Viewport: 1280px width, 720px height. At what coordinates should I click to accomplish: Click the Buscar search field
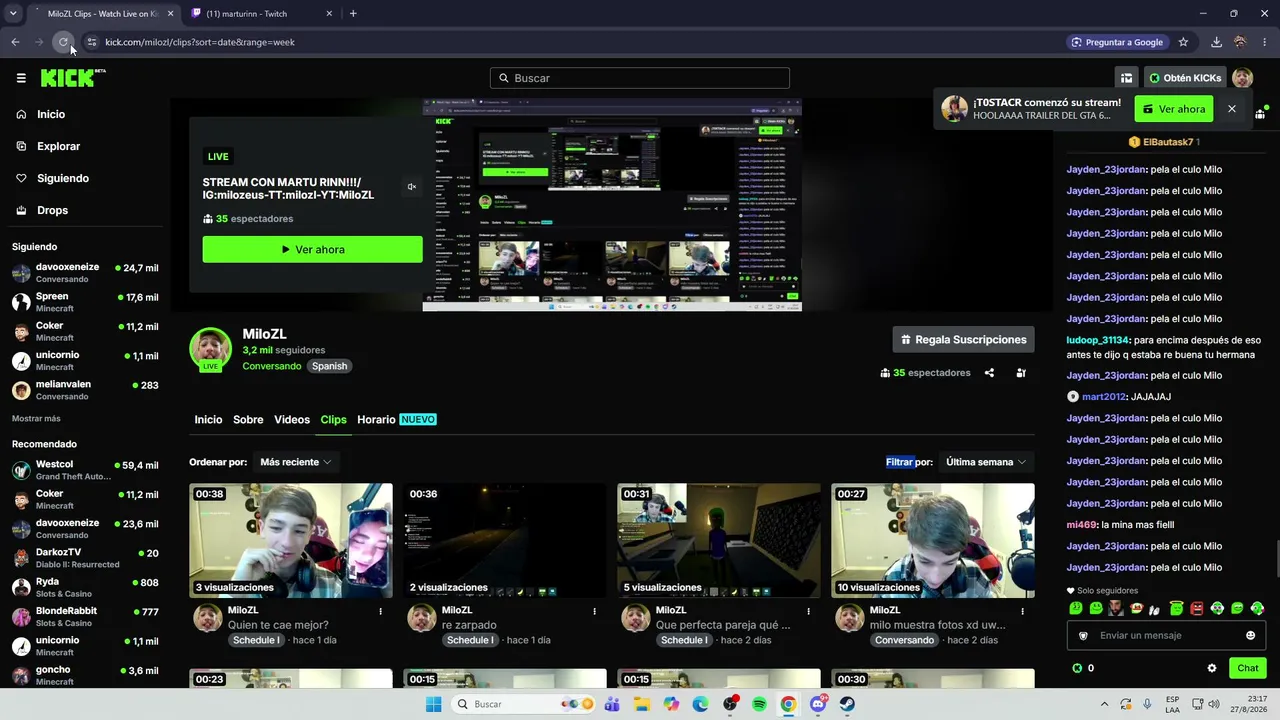[x=640, y=78]
